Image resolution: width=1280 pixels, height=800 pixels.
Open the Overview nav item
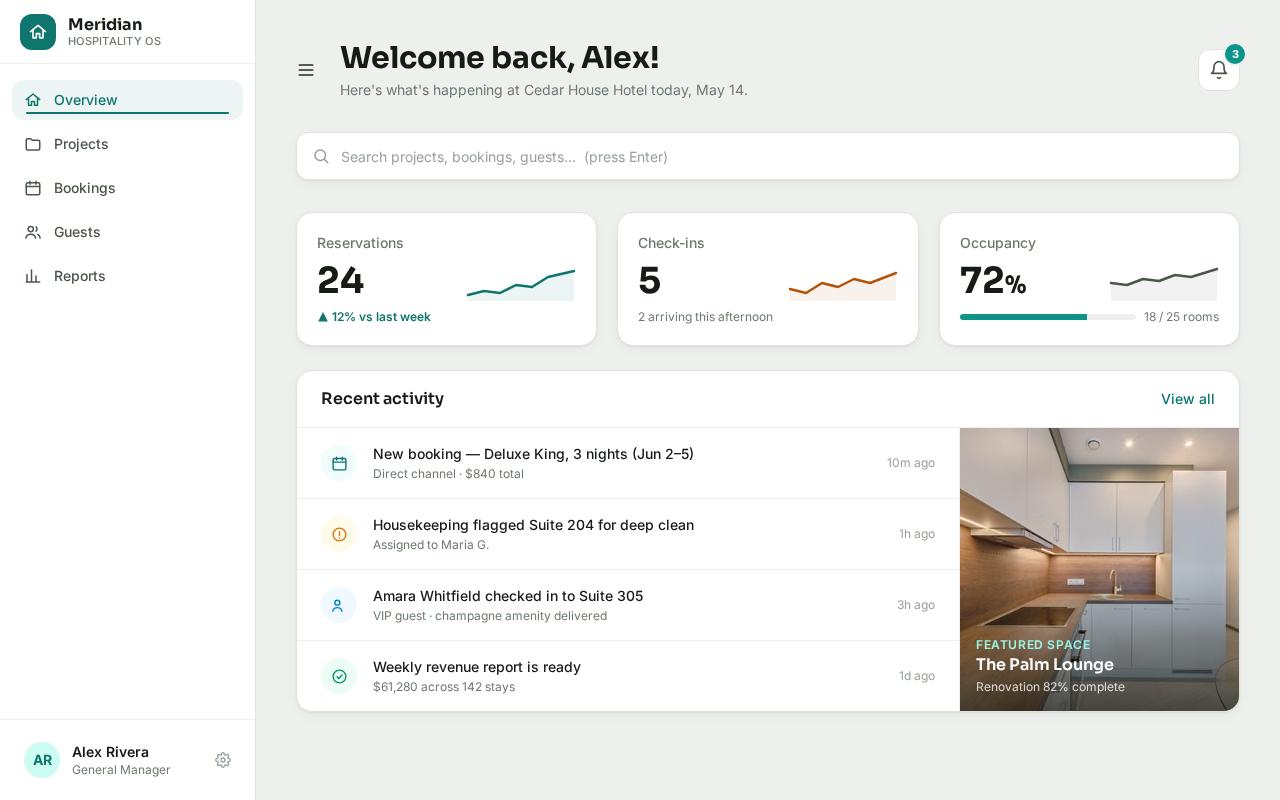click(x=127, y=100)
